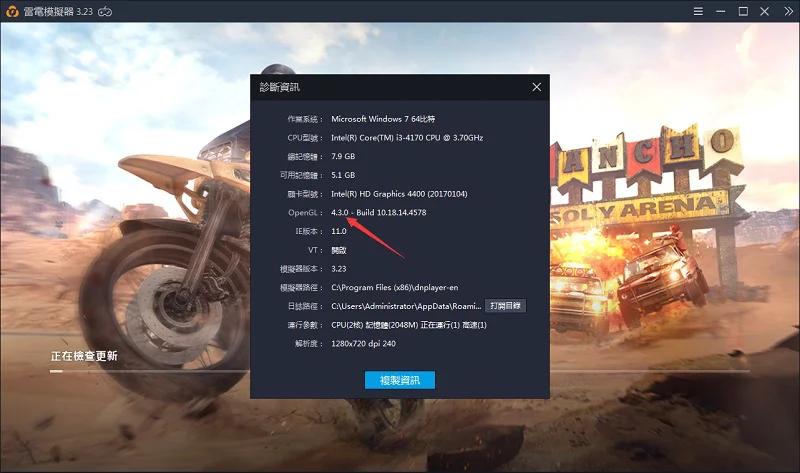Click the log path C:\Users\Administrator\AppData text

tap(406, 306)
